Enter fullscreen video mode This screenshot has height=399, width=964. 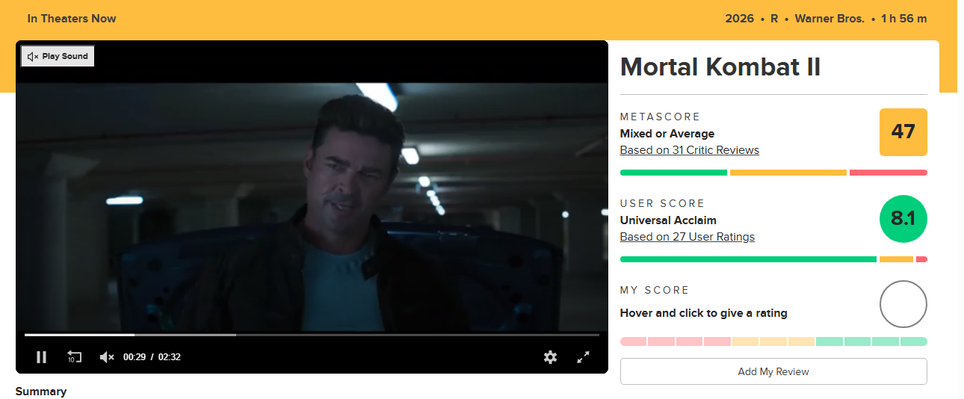coord(583,357)
